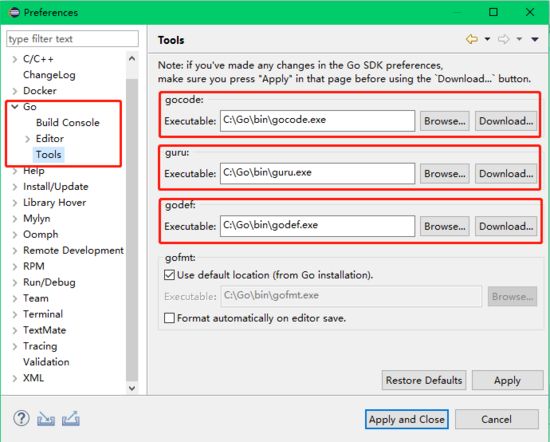Open the forward history dropdown arrow

pyautogui.click(x=519, y=39)
